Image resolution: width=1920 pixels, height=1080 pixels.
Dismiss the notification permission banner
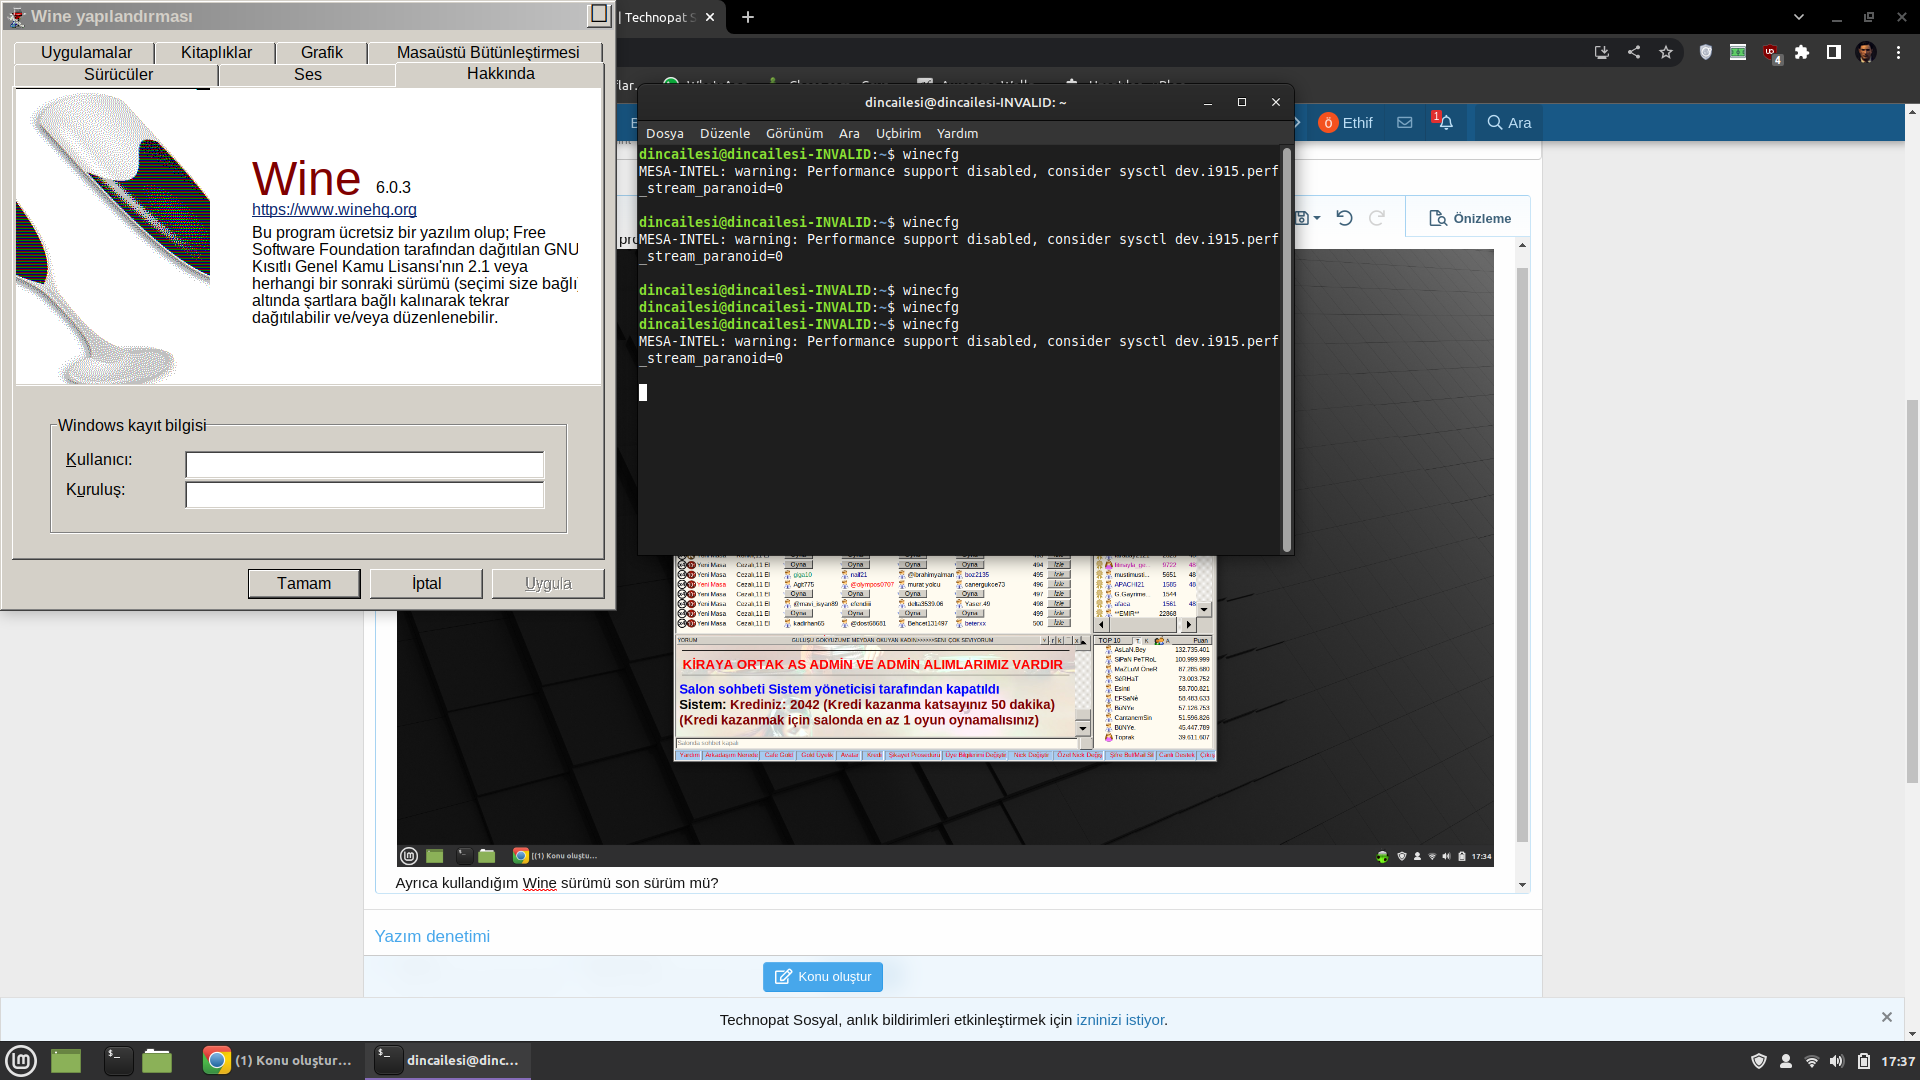[x=1887, y=1017]
